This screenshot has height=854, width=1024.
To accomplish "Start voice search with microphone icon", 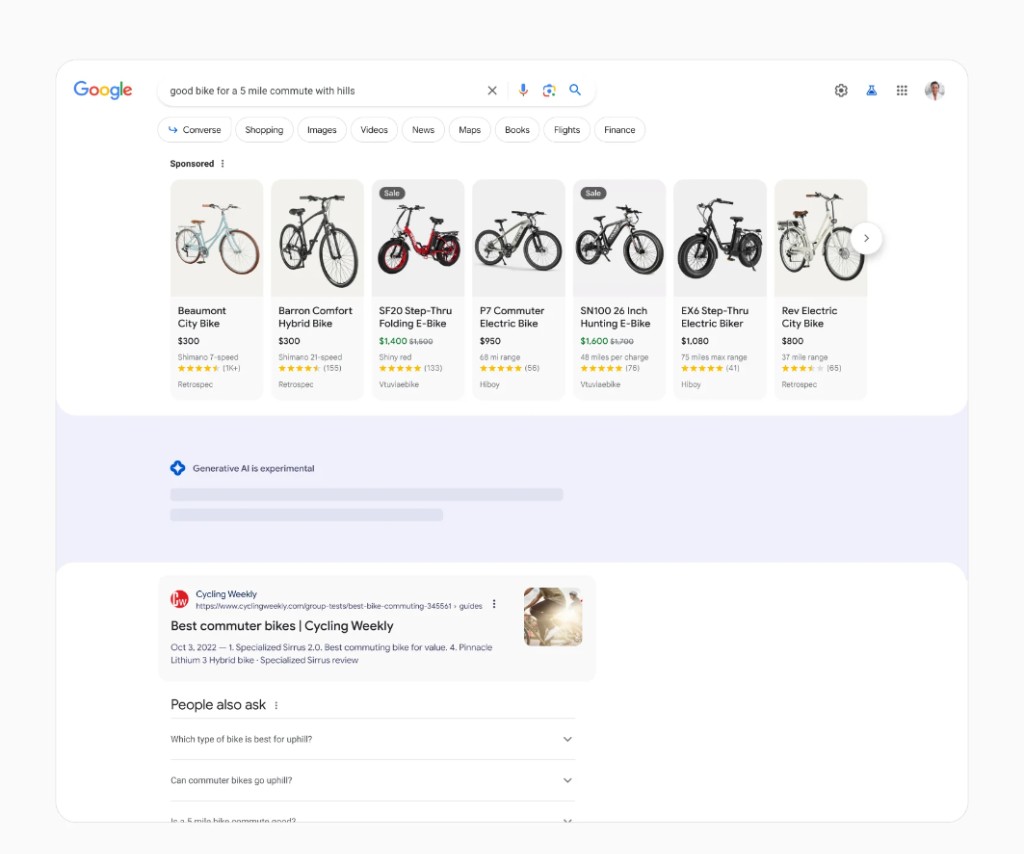I will click(x=522, y=91).
